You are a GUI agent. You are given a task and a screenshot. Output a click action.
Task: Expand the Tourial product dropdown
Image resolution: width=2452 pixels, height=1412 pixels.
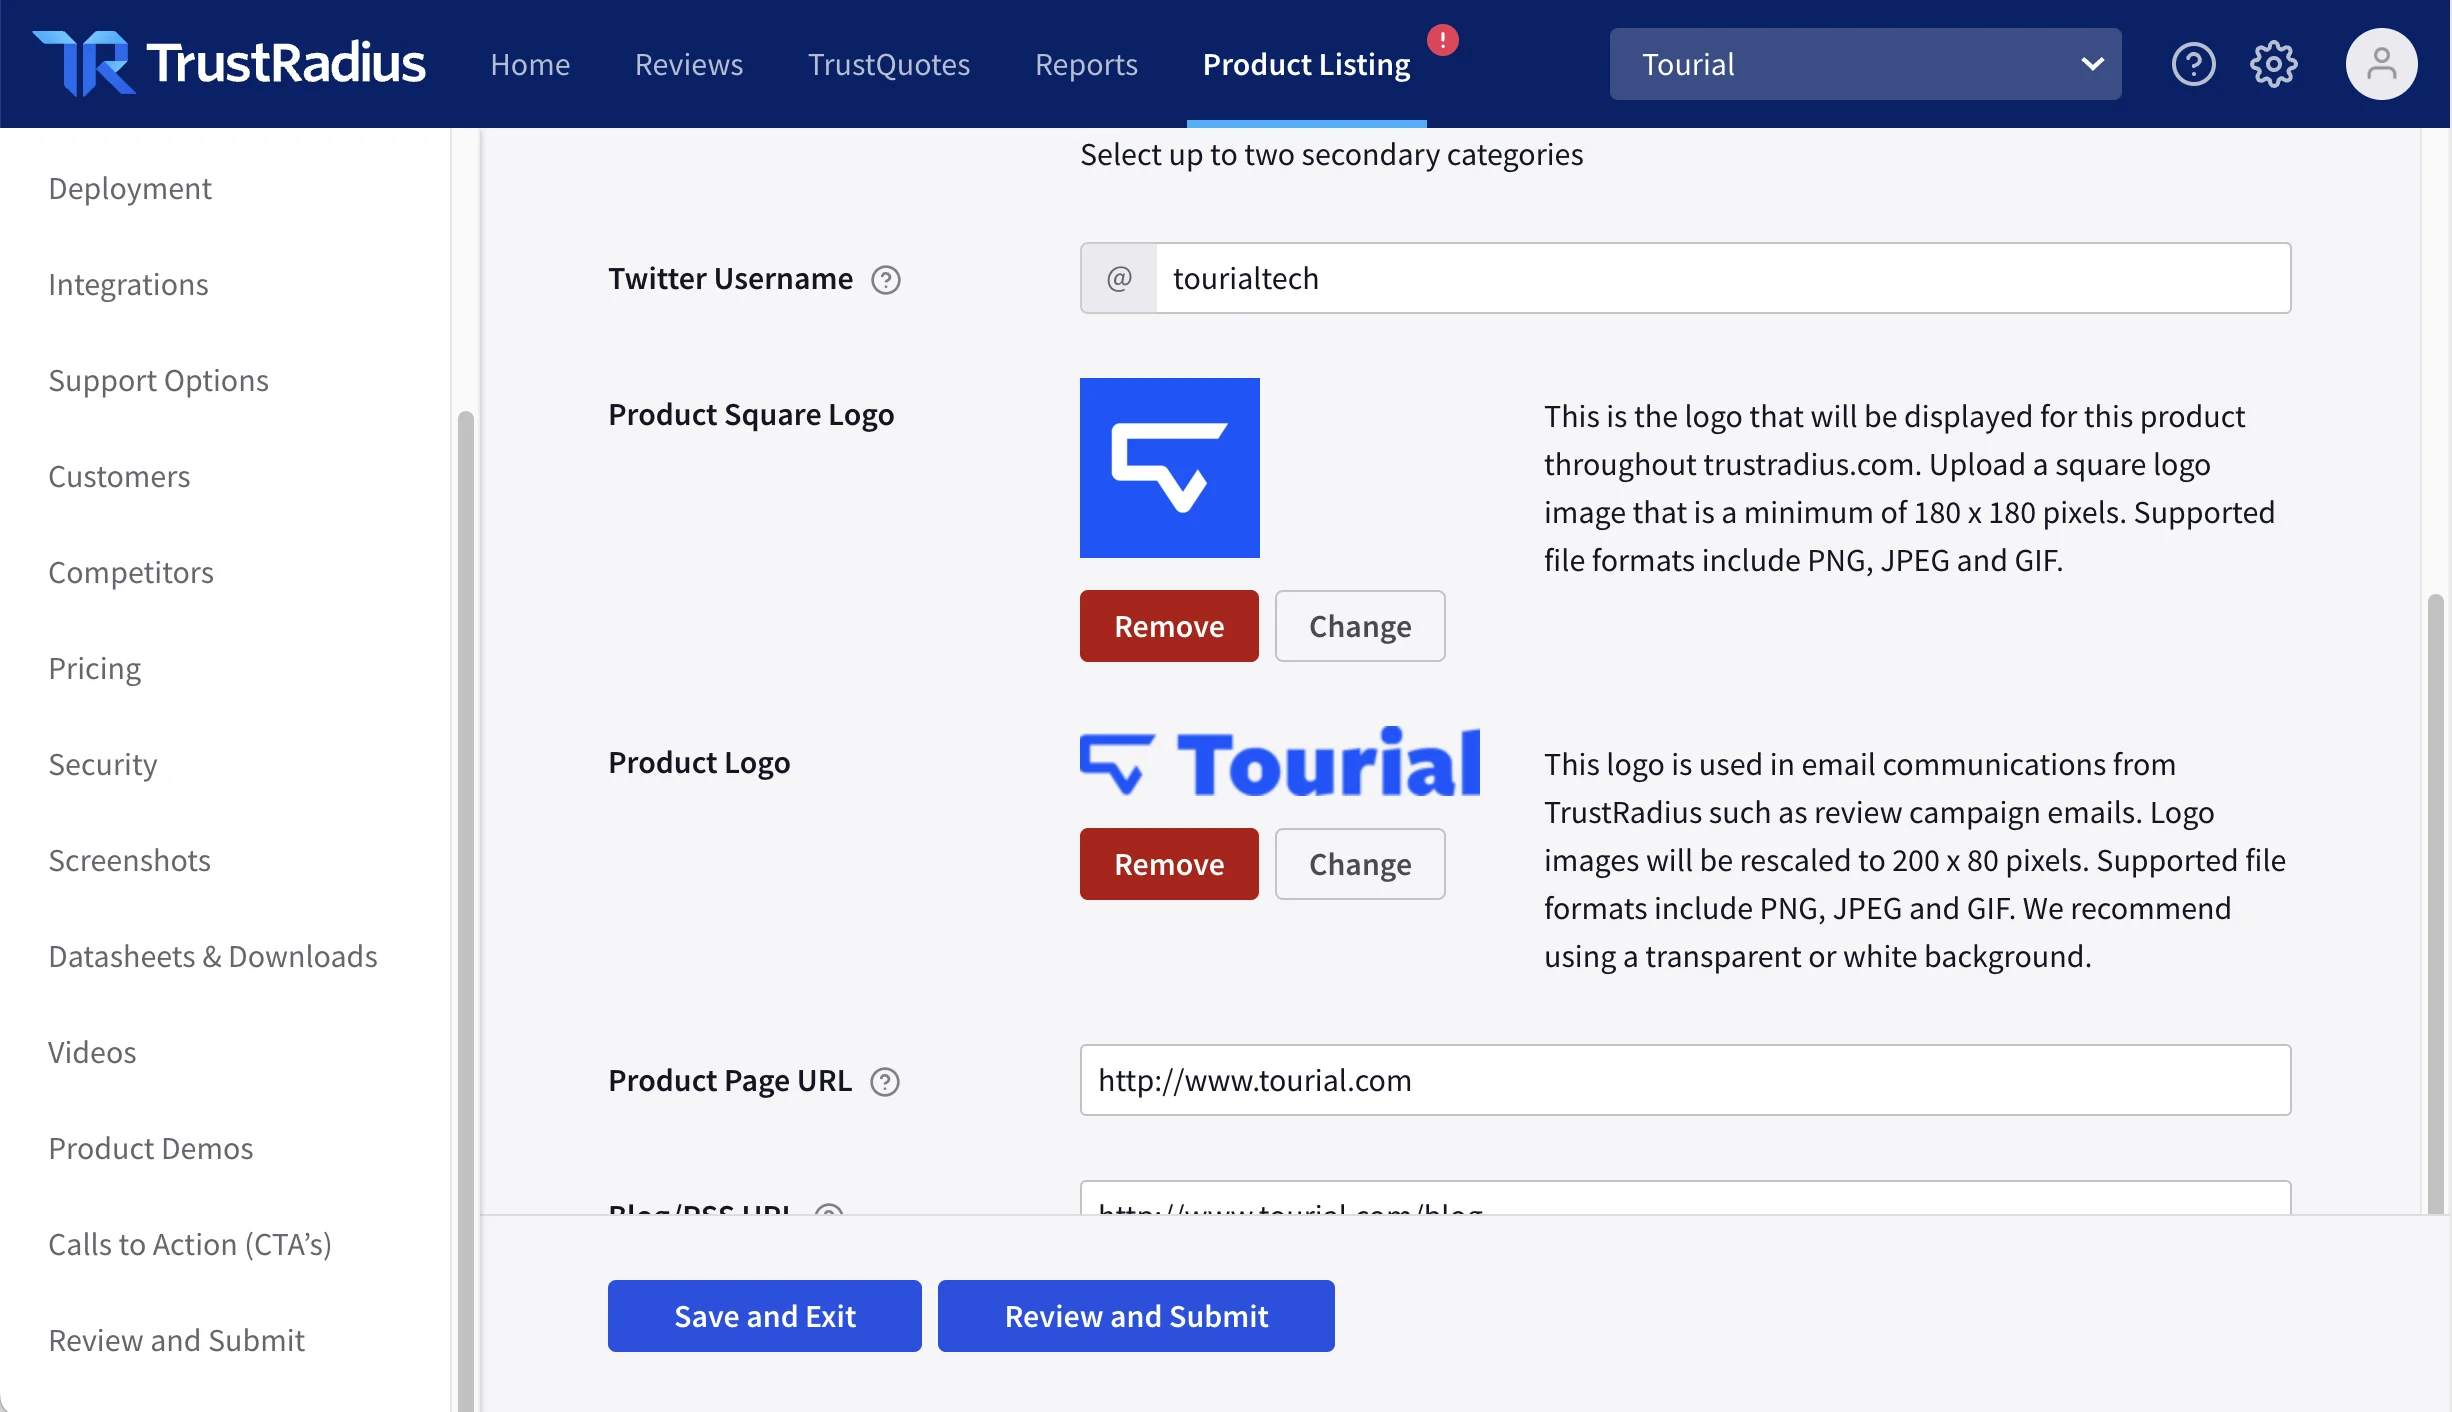pos(1865,64)
